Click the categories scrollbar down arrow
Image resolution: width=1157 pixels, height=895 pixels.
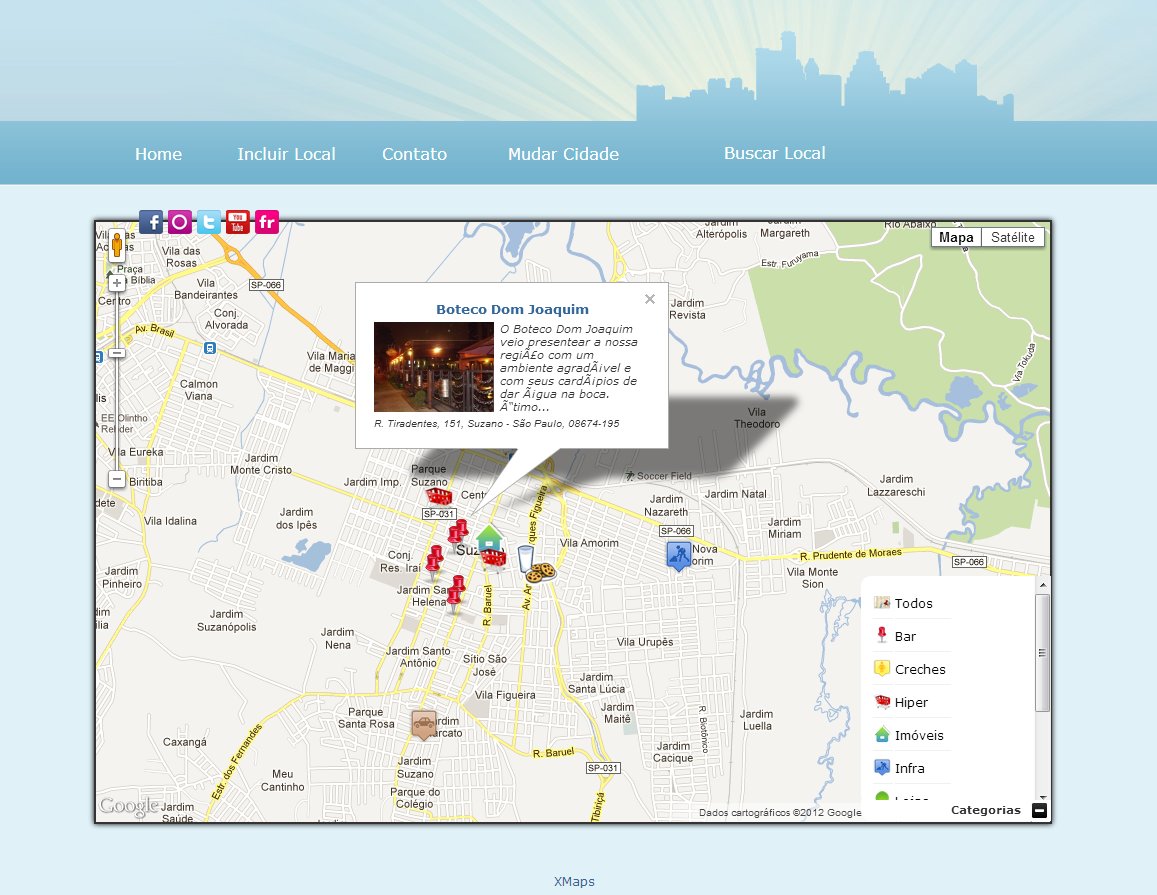point(1043,798)
